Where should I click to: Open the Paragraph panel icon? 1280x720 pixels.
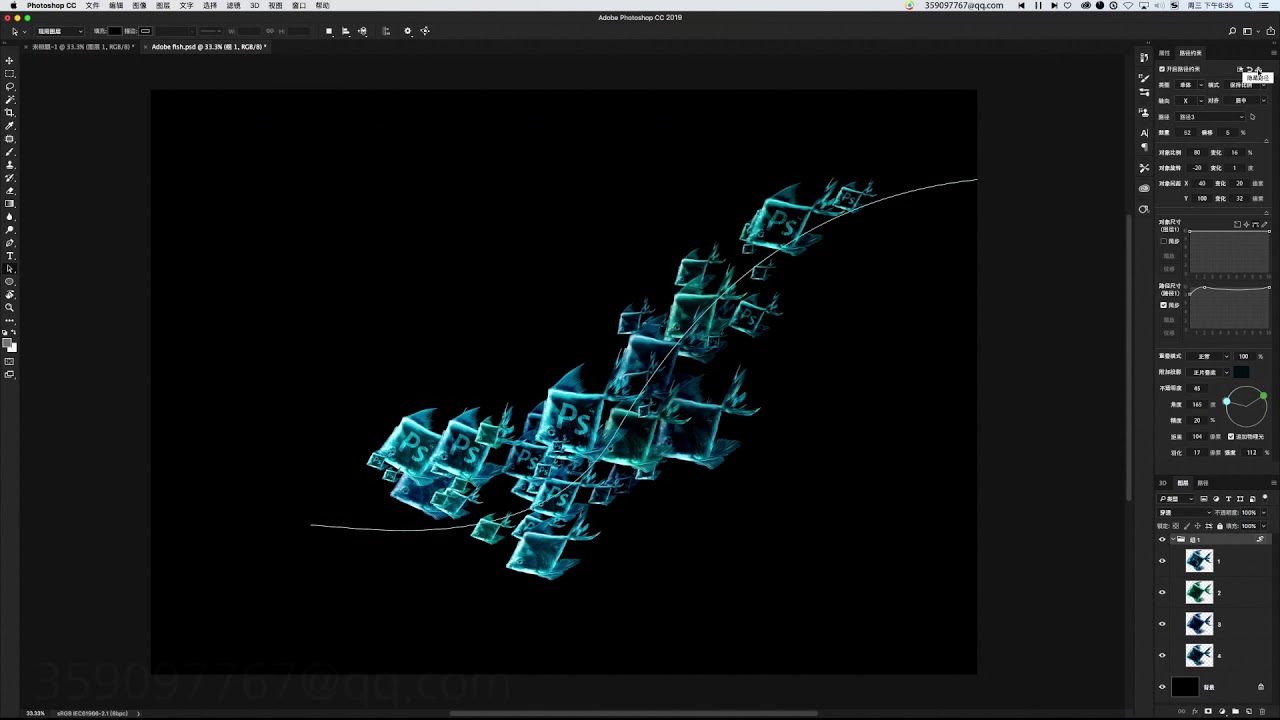tap(1144, 147)
